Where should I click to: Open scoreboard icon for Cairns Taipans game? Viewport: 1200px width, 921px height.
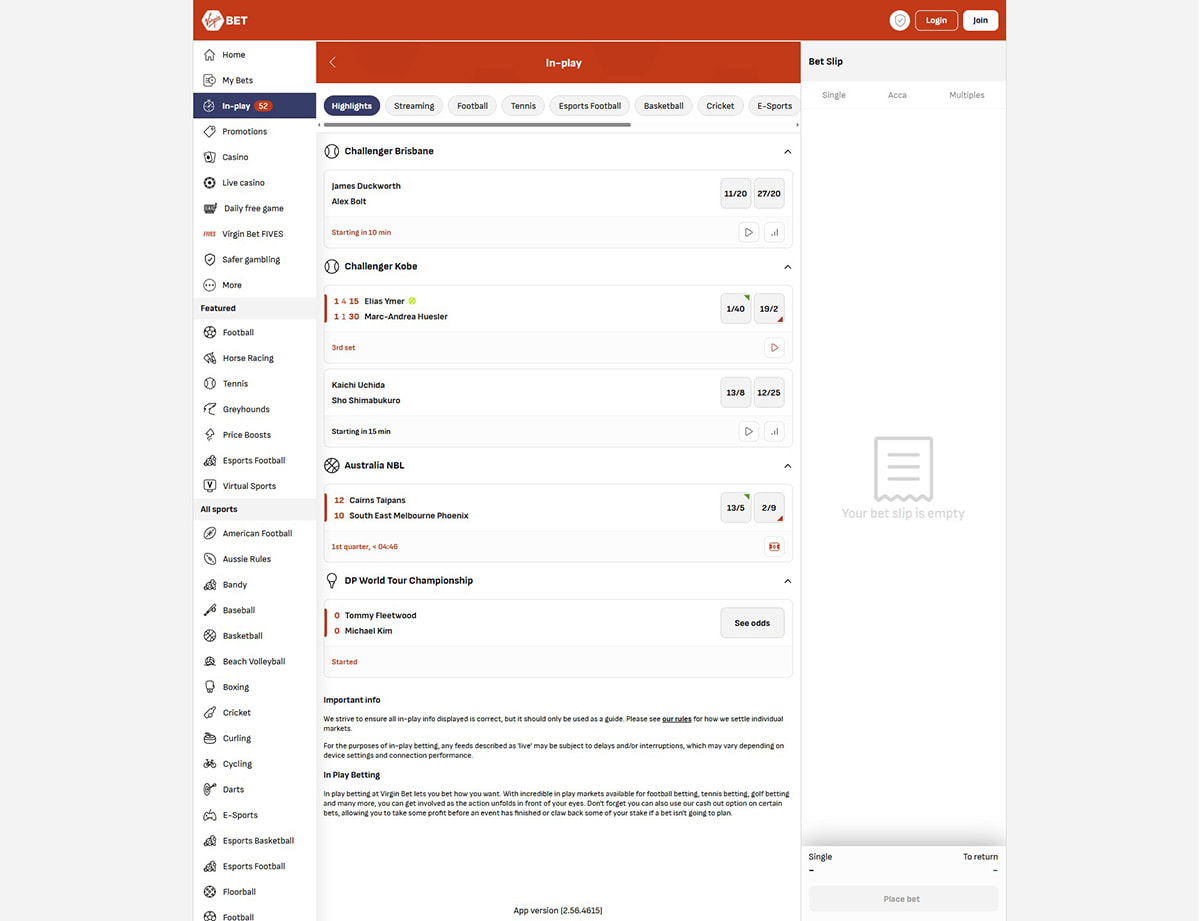pos(773,547)
